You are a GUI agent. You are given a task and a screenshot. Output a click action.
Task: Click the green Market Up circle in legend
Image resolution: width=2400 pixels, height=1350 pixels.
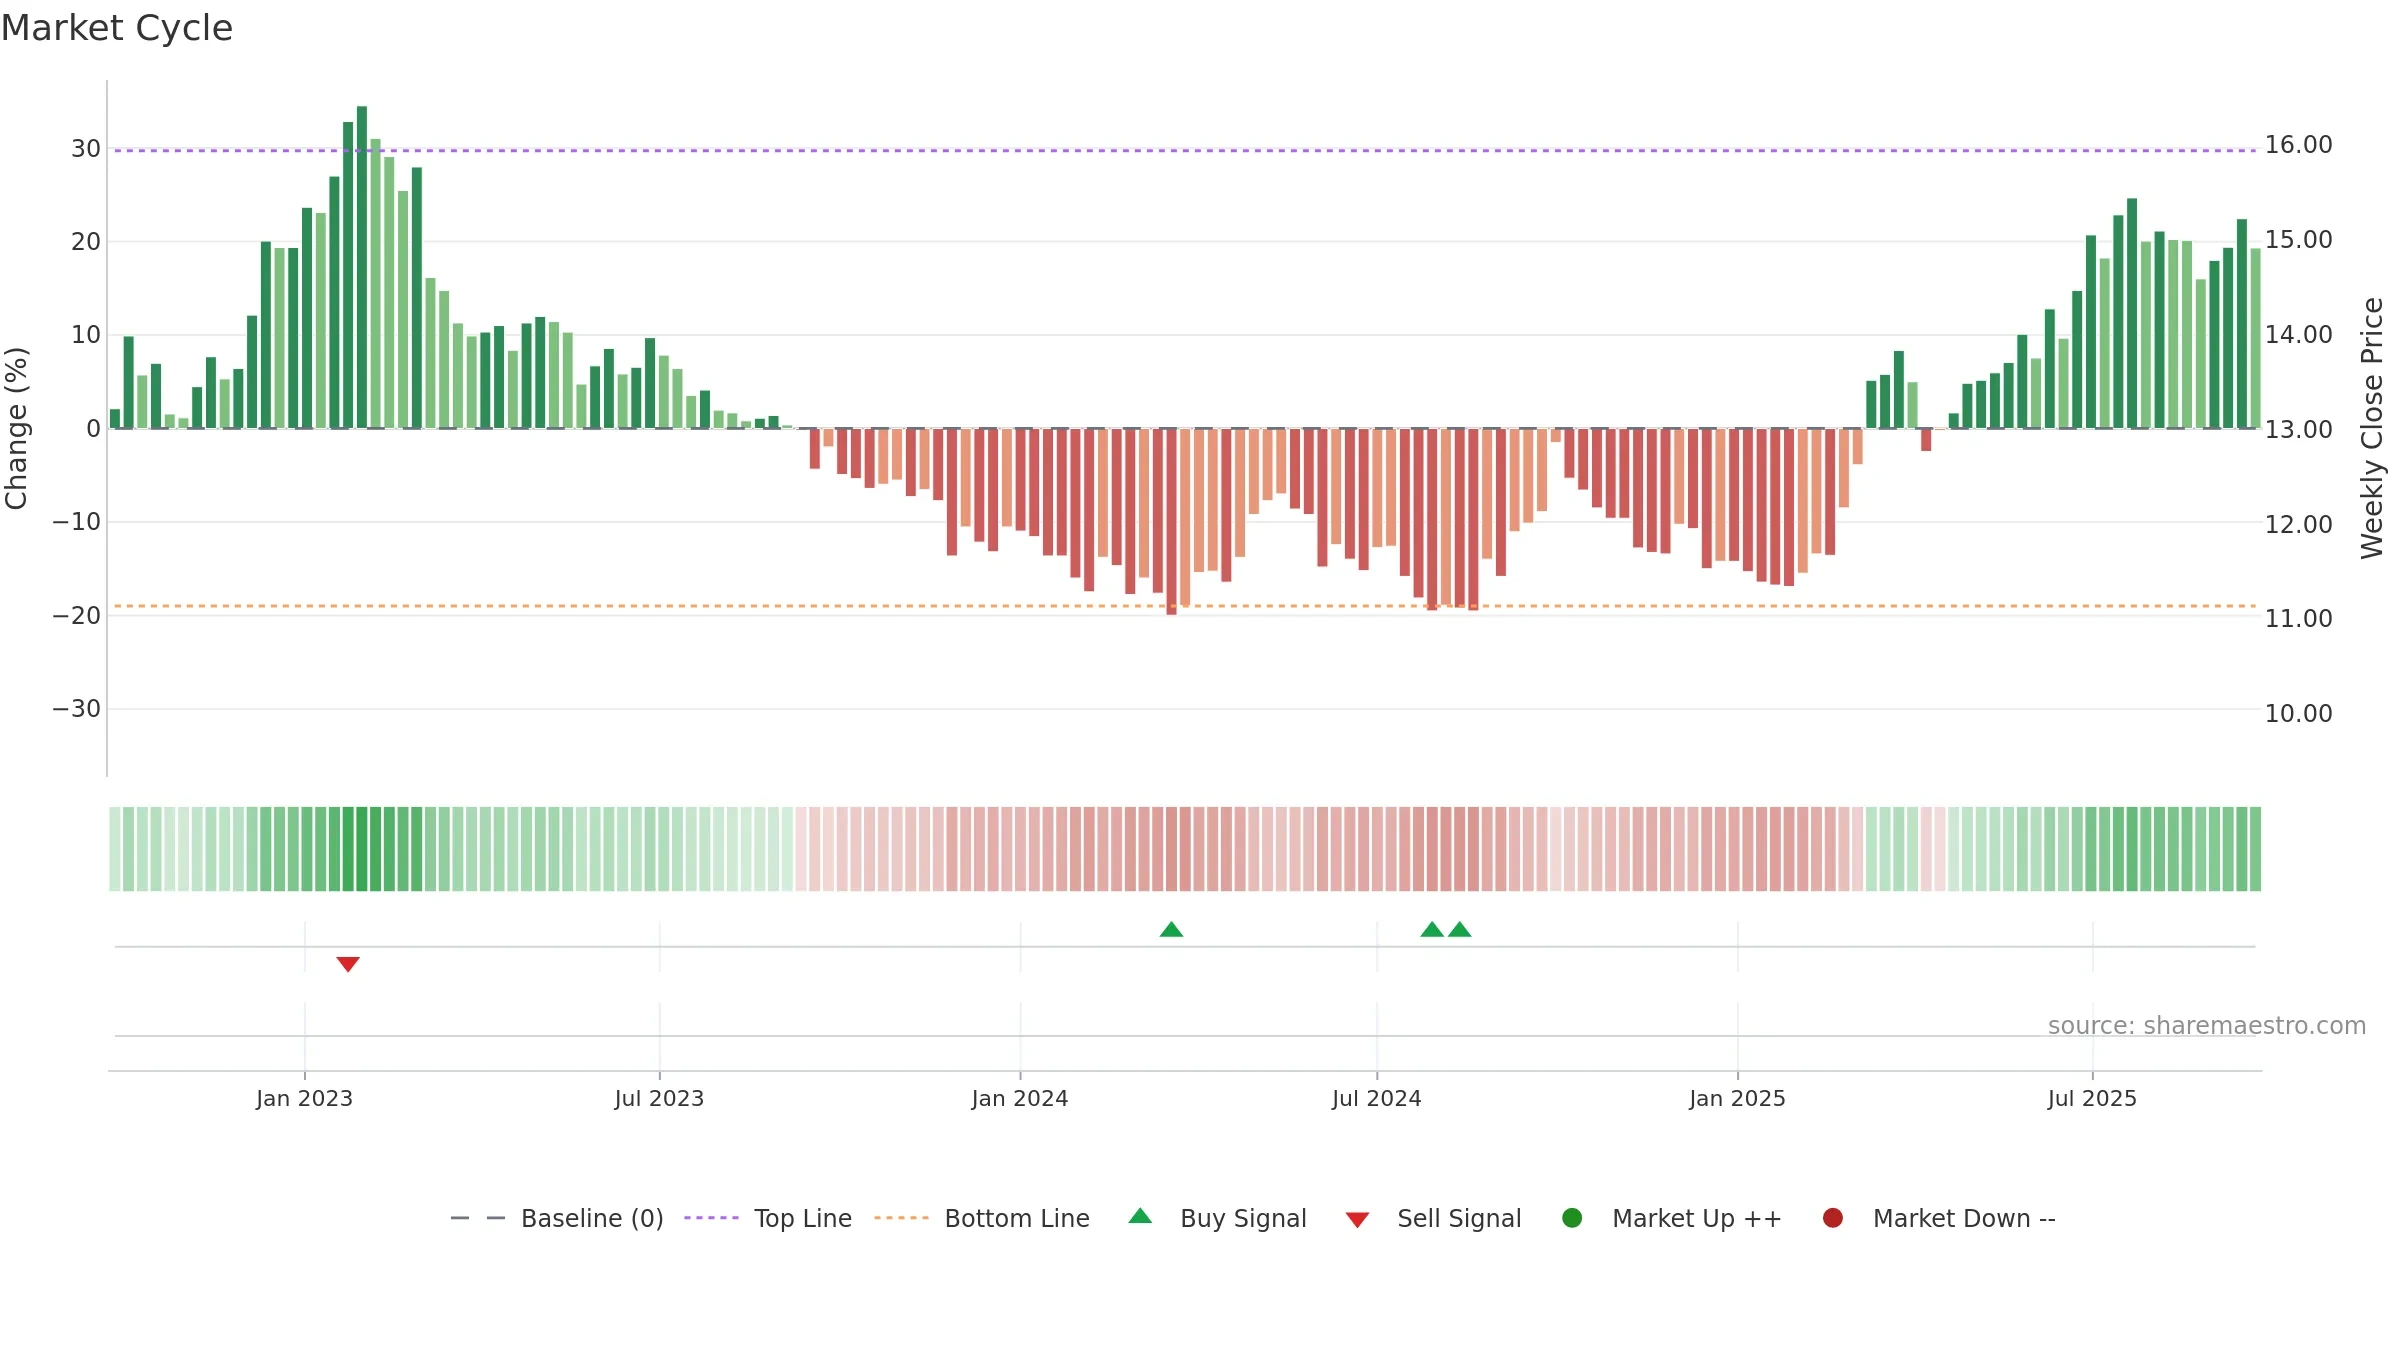pyautogui.click(x=1572, y=1218)
